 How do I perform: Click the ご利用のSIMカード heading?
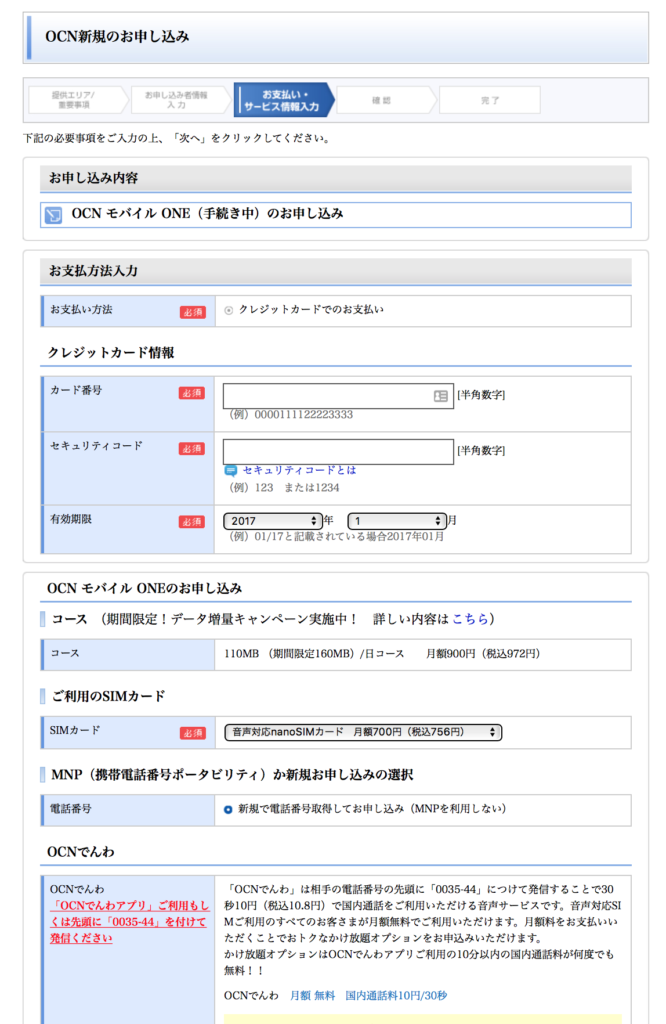(108, 697)
